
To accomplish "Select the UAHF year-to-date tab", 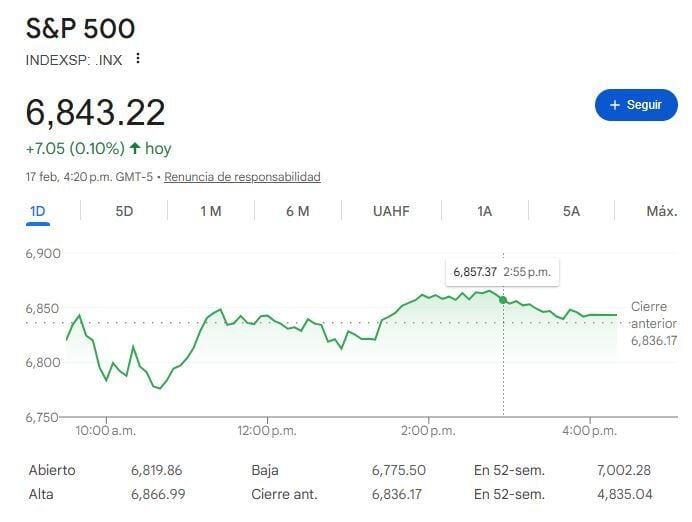I will click(x=391, y=211).
